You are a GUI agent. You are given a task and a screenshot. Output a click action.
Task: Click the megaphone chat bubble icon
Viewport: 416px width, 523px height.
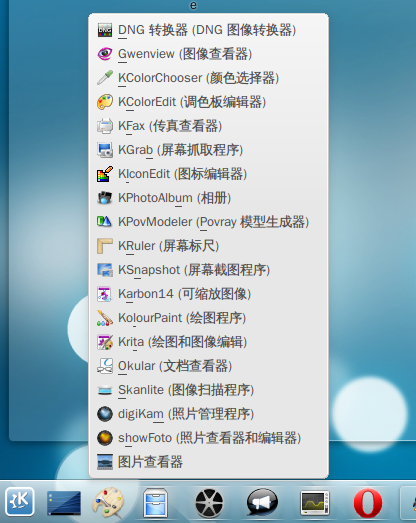tap(262, 502)
